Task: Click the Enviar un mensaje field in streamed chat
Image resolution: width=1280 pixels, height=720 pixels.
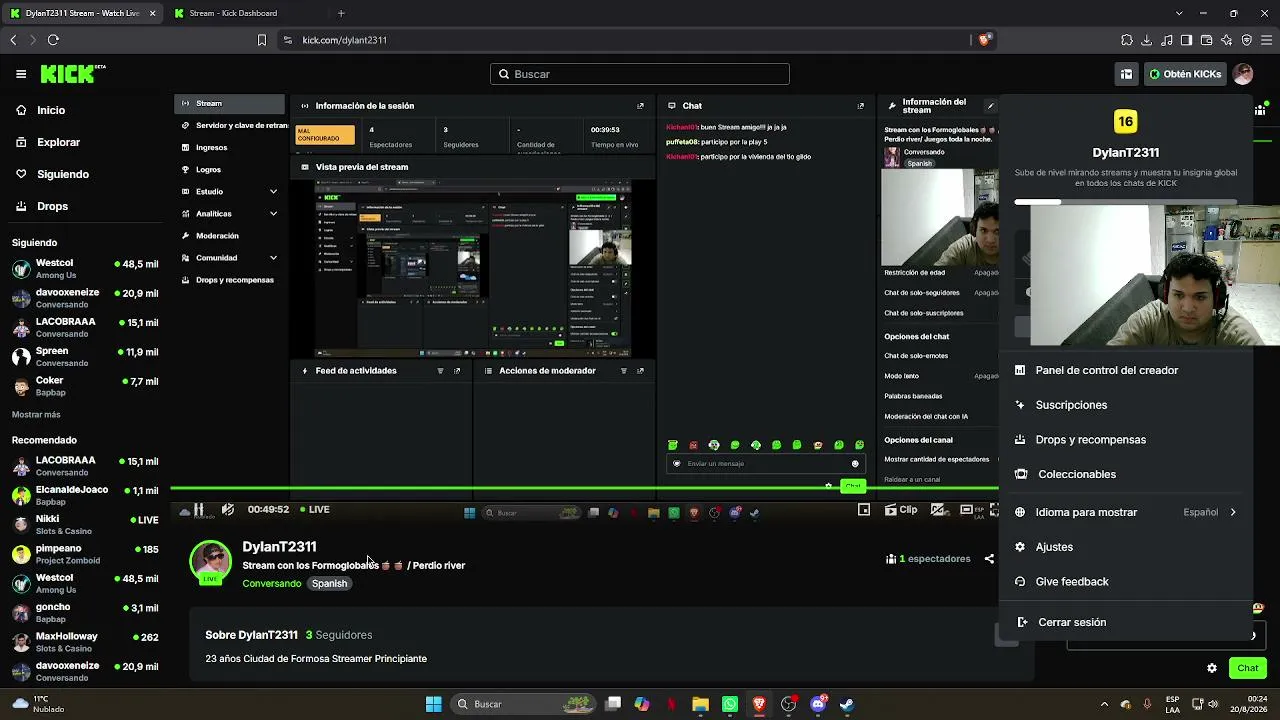Action: click(765, 464)
